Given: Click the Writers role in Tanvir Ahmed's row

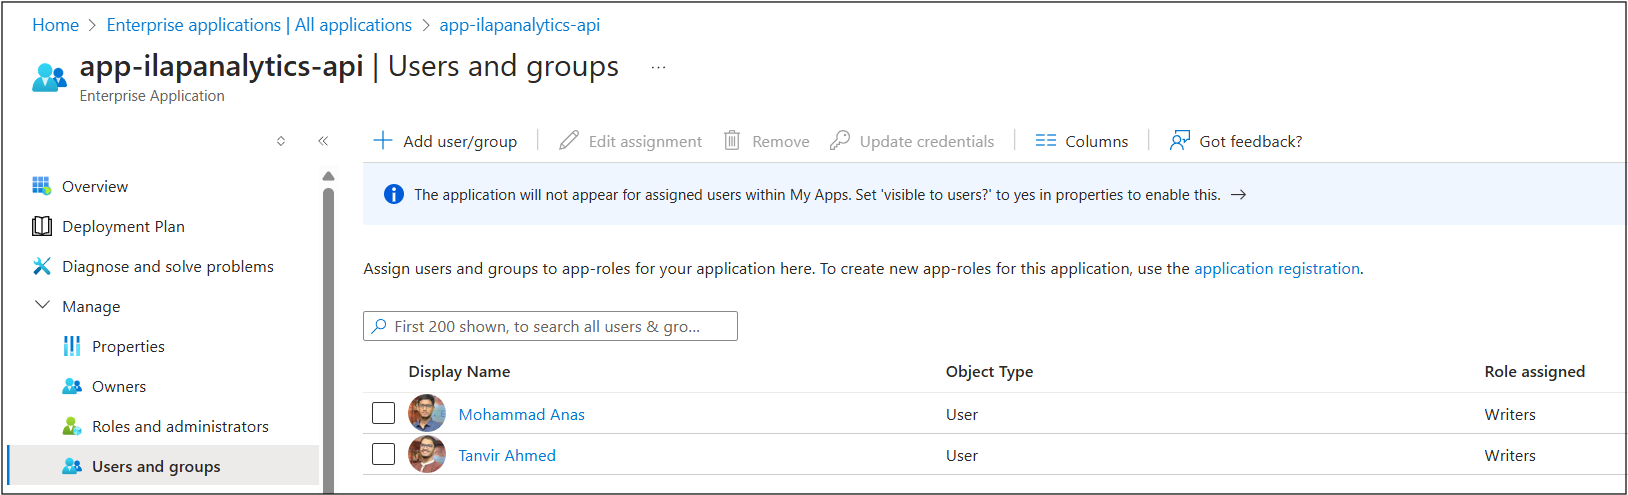Looking at the screenshot, I should (x=1510, y=455).
